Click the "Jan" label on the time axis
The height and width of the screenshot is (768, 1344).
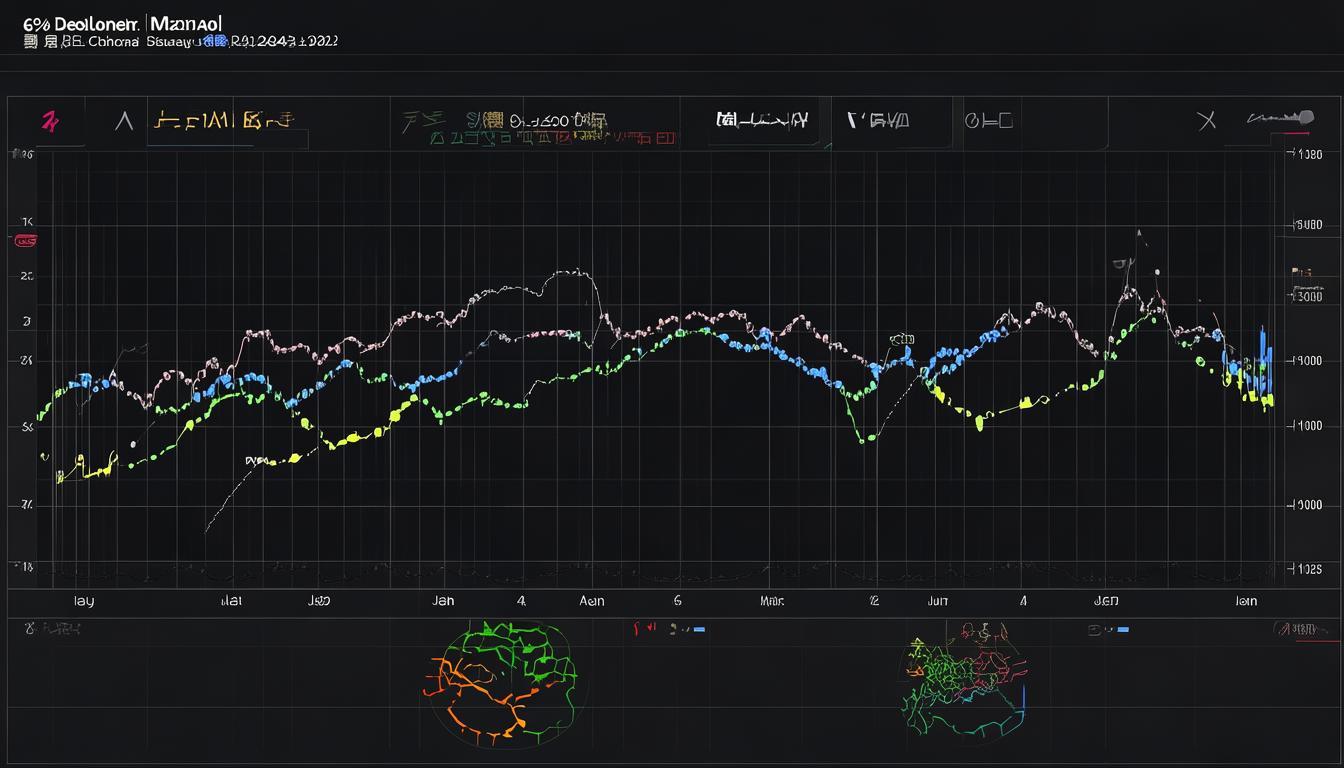(x=442, y=601)
